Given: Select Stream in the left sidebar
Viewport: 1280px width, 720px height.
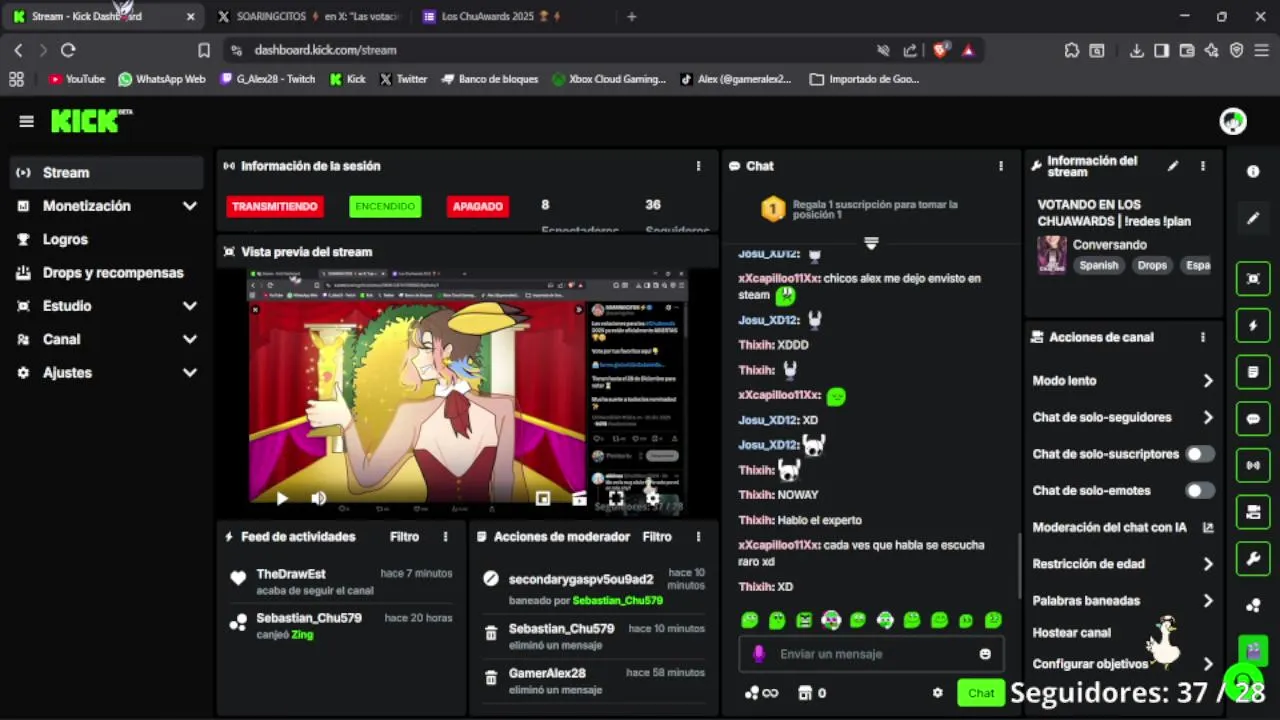Looking at the screenshot, I should pos(105,172).
